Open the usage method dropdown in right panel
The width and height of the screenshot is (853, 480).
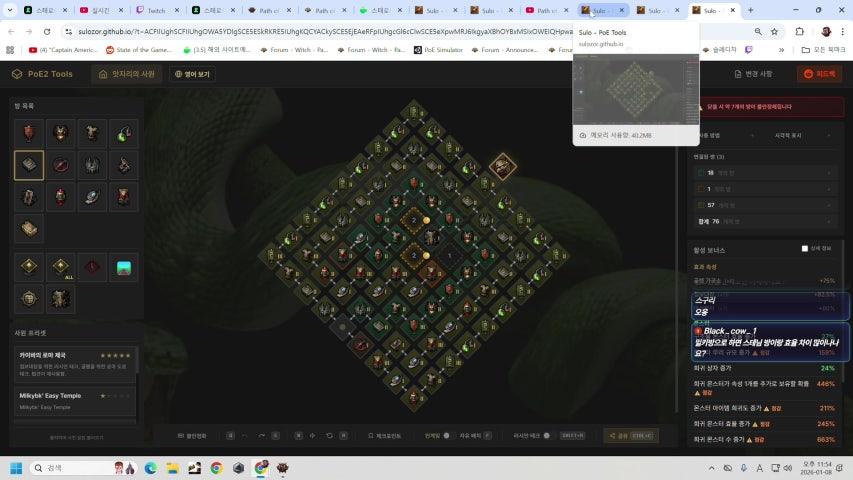(727, 135)
